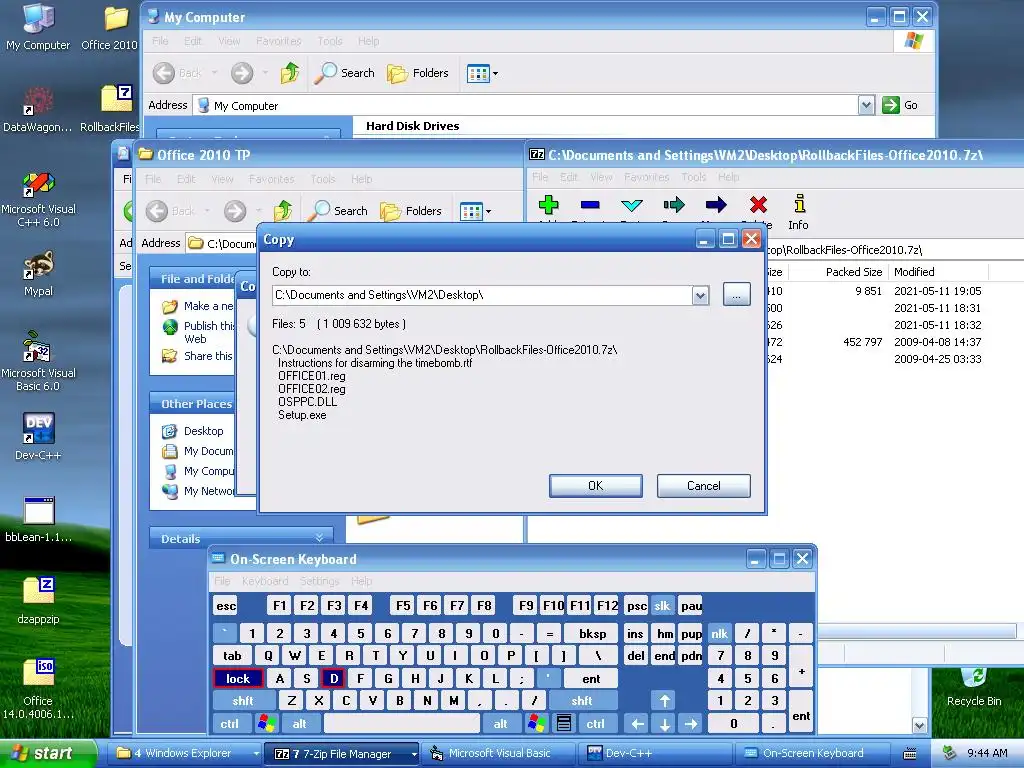
Task: Open the Favorites menu in My Computer window
Action: [x=278, y=41]
